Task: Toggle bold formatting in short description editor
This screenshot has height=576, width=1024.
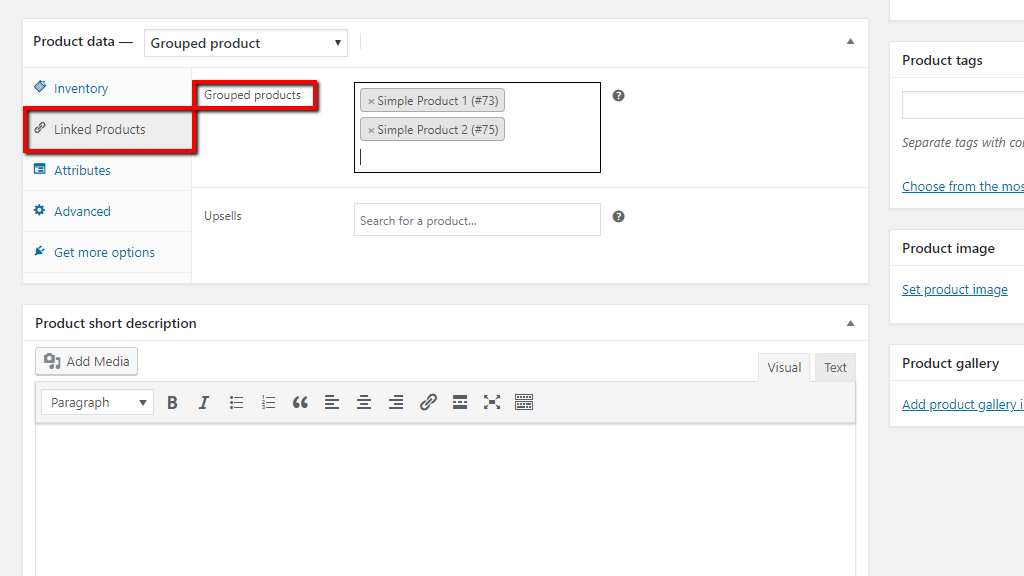Action: [172, 402]
